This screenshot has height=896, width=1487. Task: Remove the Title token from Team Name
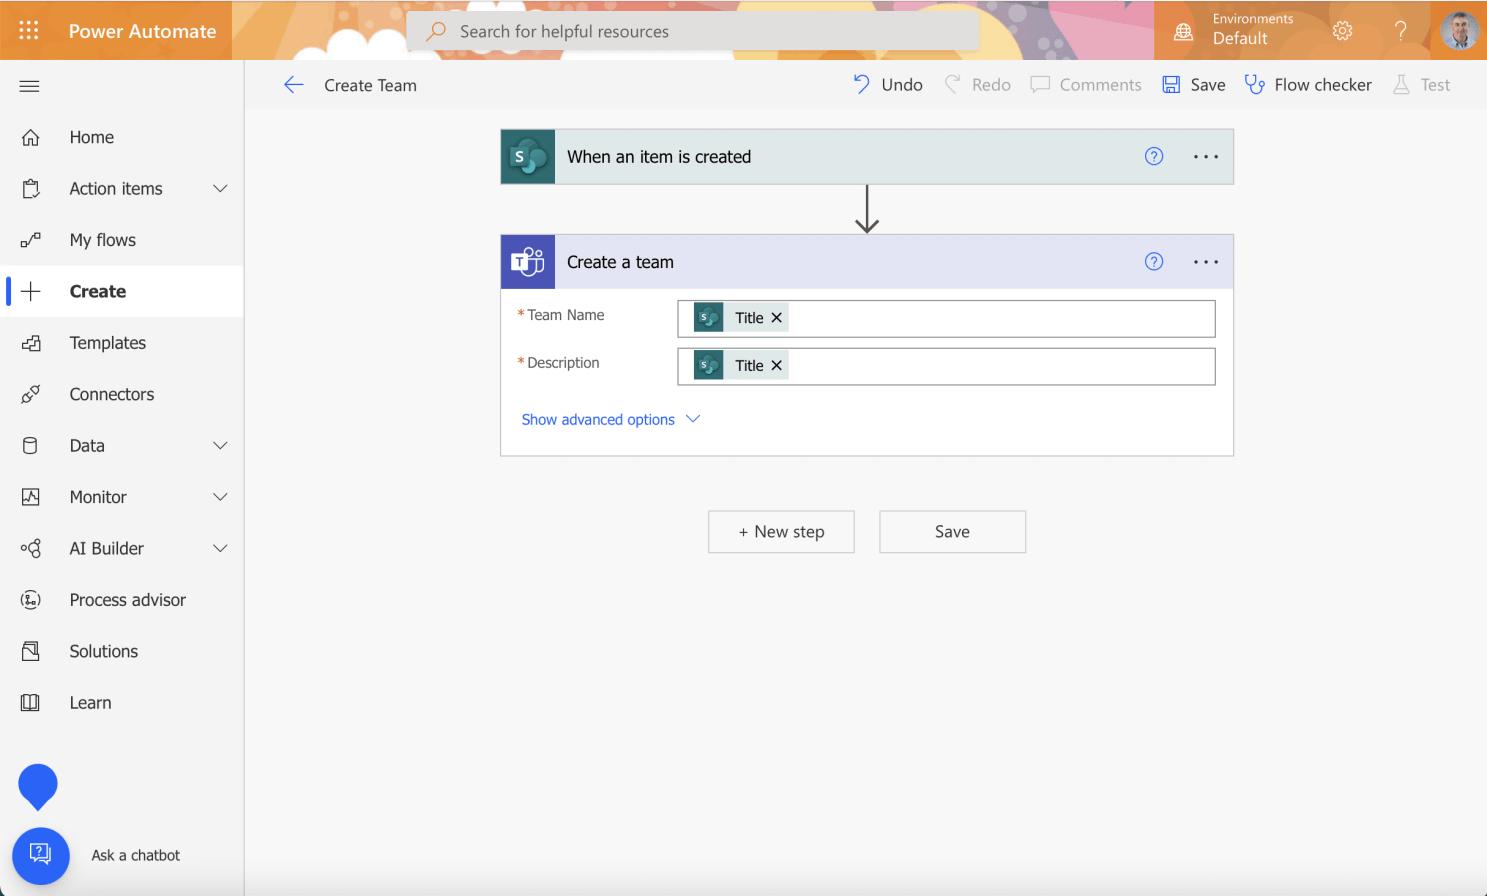776,318
